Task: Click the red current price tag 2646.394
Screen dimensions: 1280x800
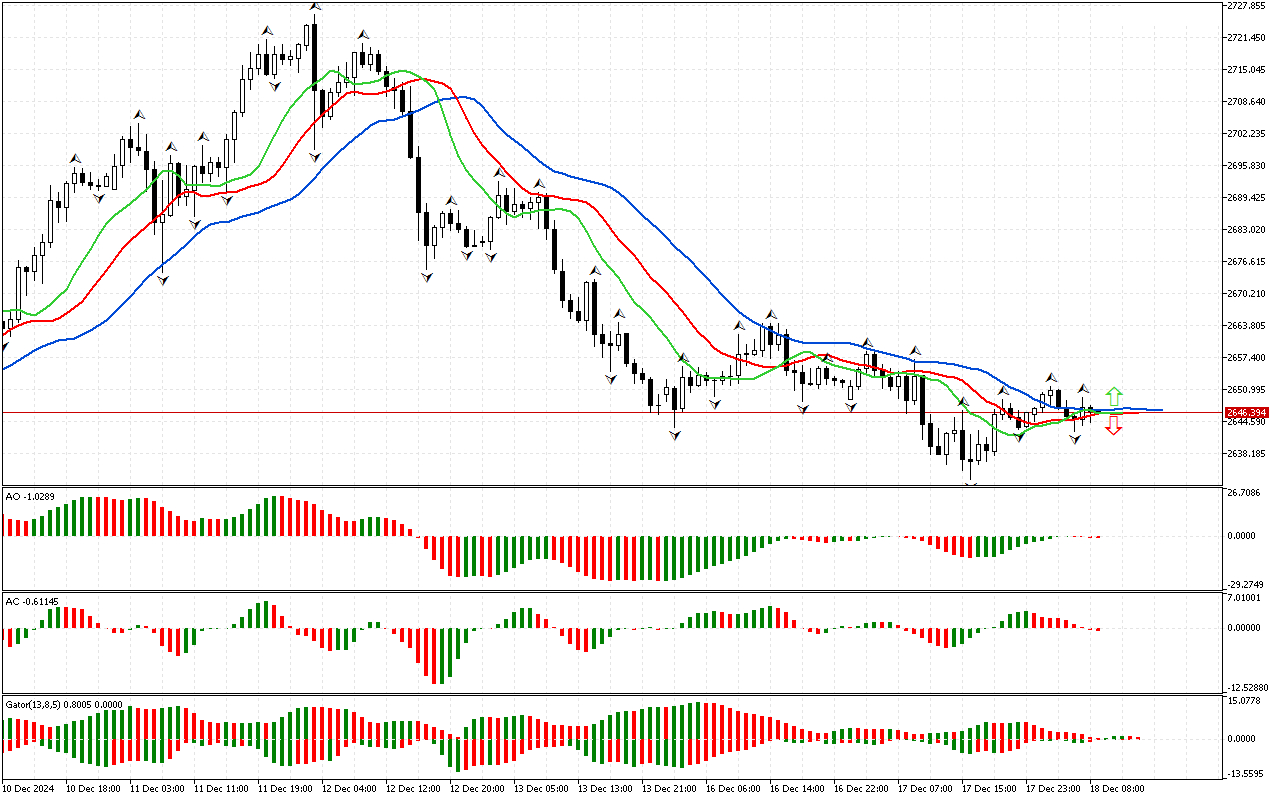Action: point(1247,412)
